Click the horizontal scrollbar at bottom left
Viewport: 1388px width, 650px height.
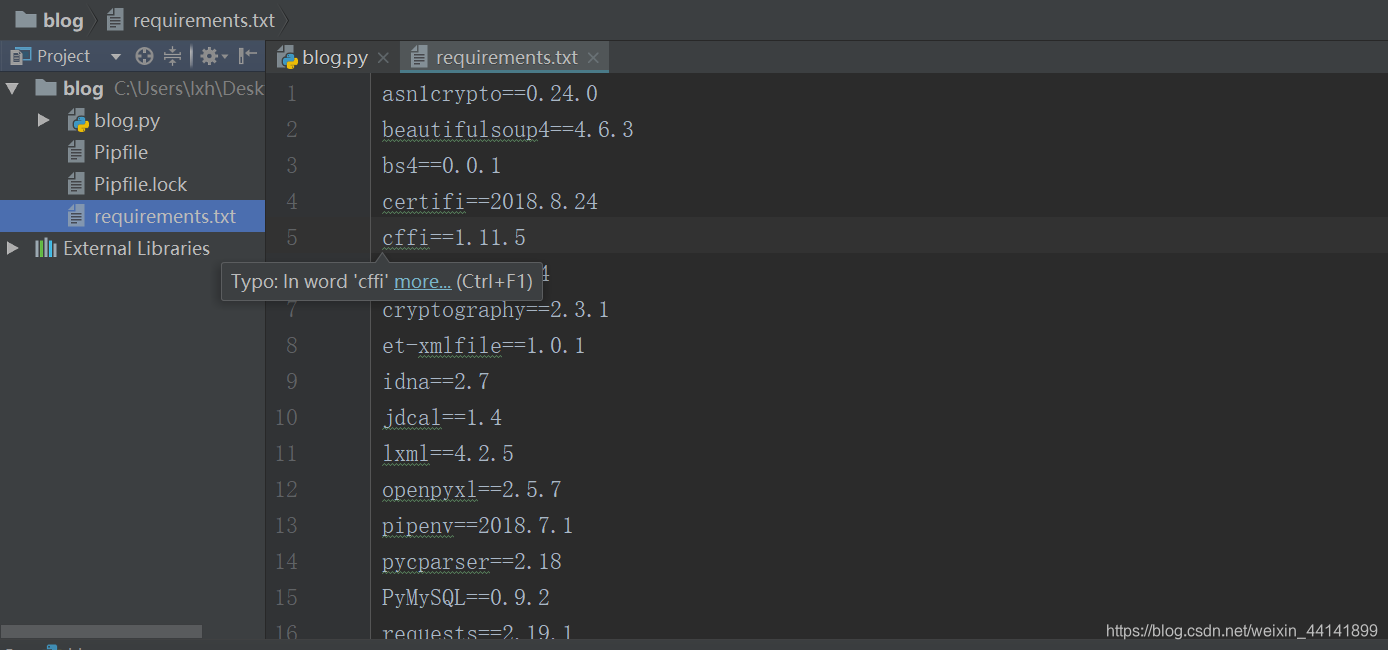(100, 631)
